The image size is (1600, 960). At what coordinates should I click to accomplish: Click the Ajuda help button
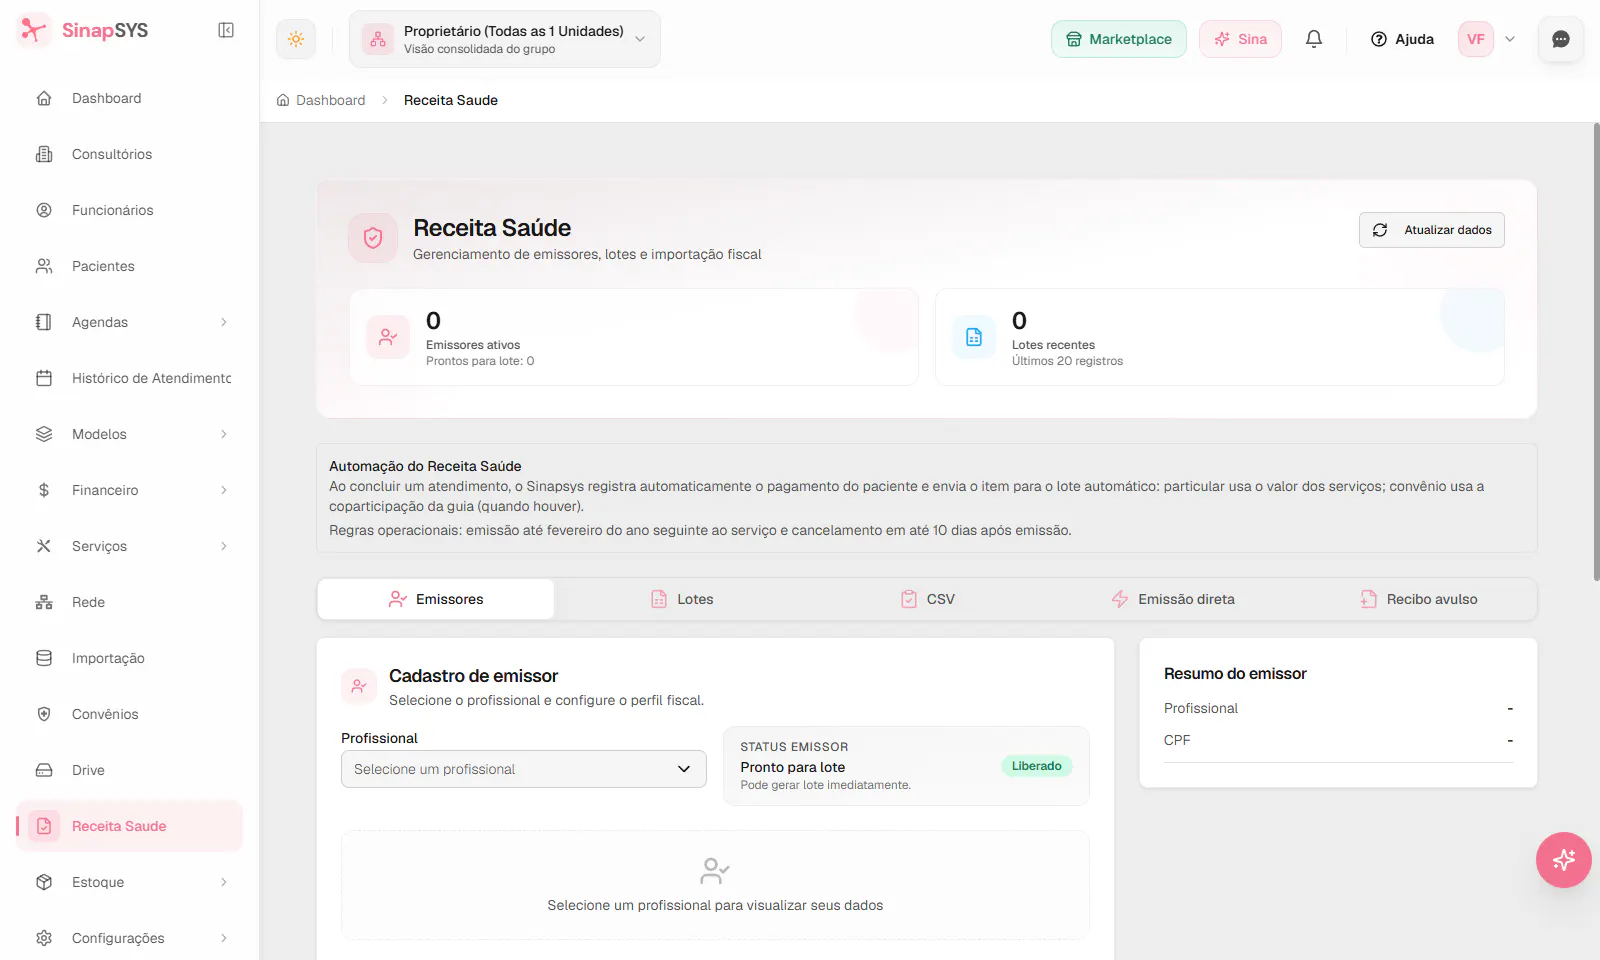coord(1402,39)
